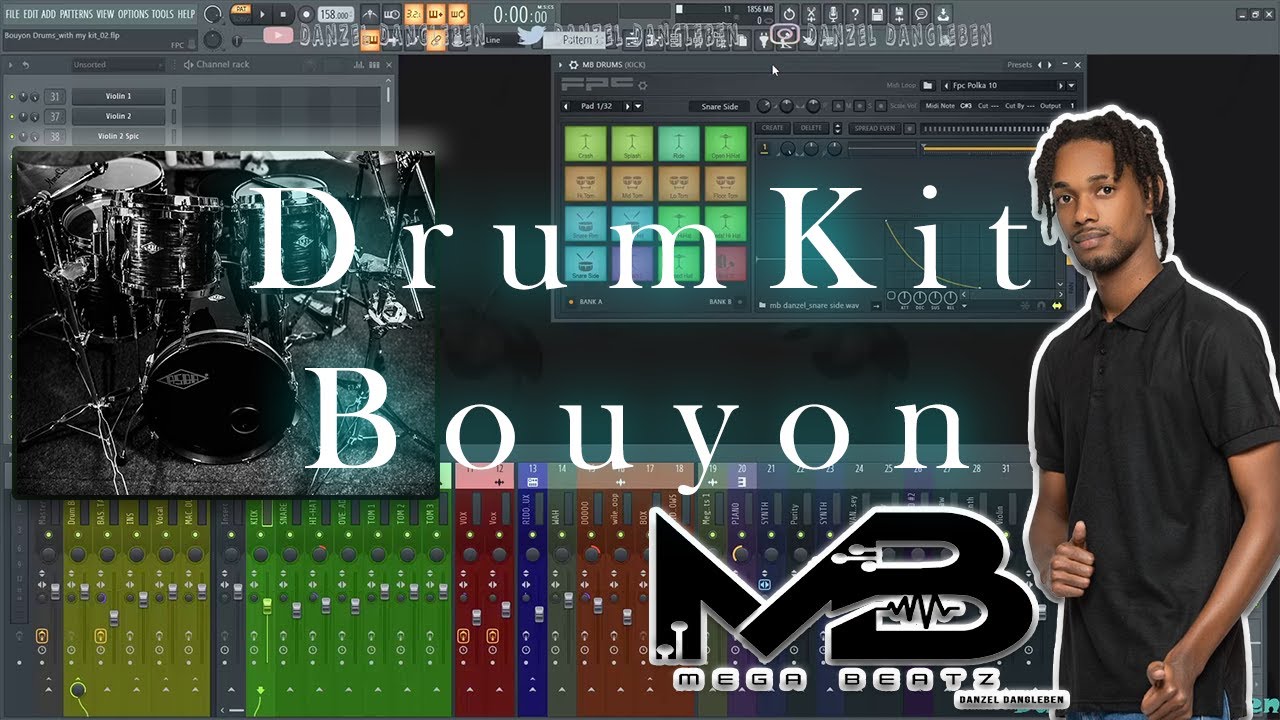Click the undo history icon
The width and height of the screenshot is (1280, 720).
[788, 14]
